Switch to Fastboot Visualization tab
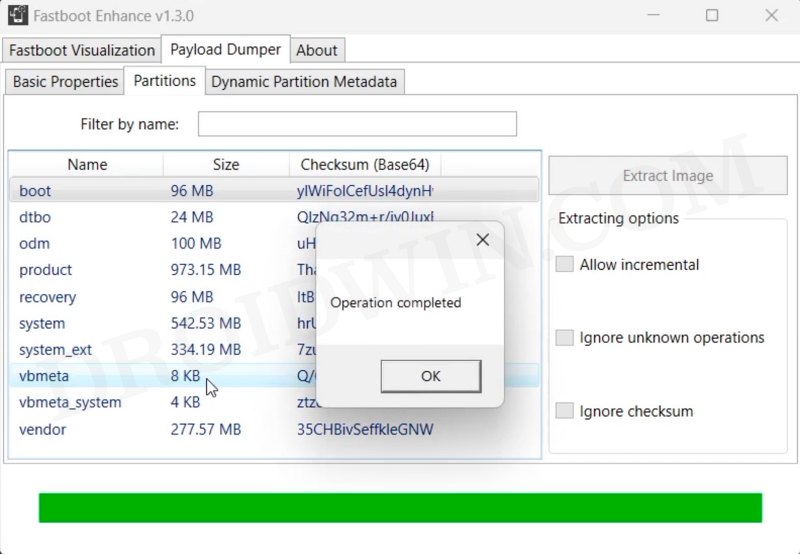Image resolution: width=800 pixels, height=554 pixels. 82,51
